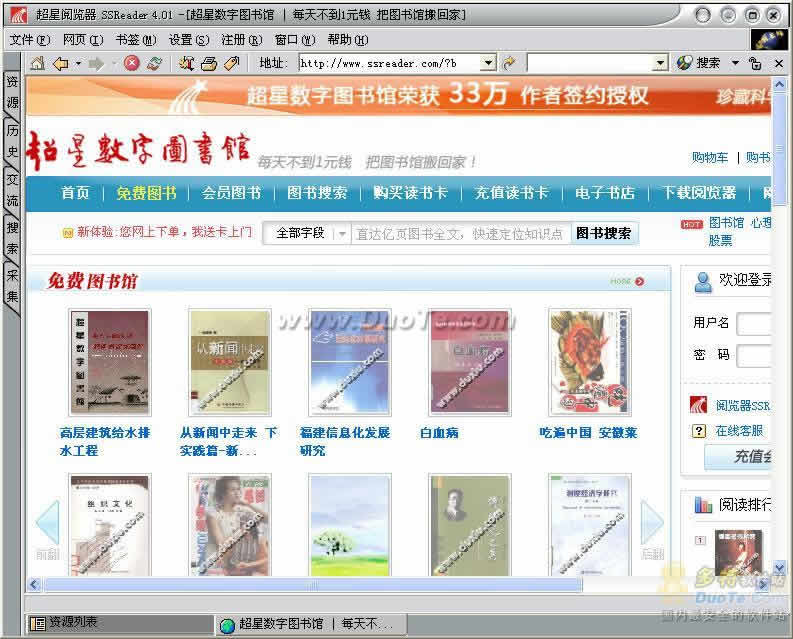Click the red more arrow in 免费图书馆 header
The height and width of the screenshot is (639, 793).
pos(640,281)
